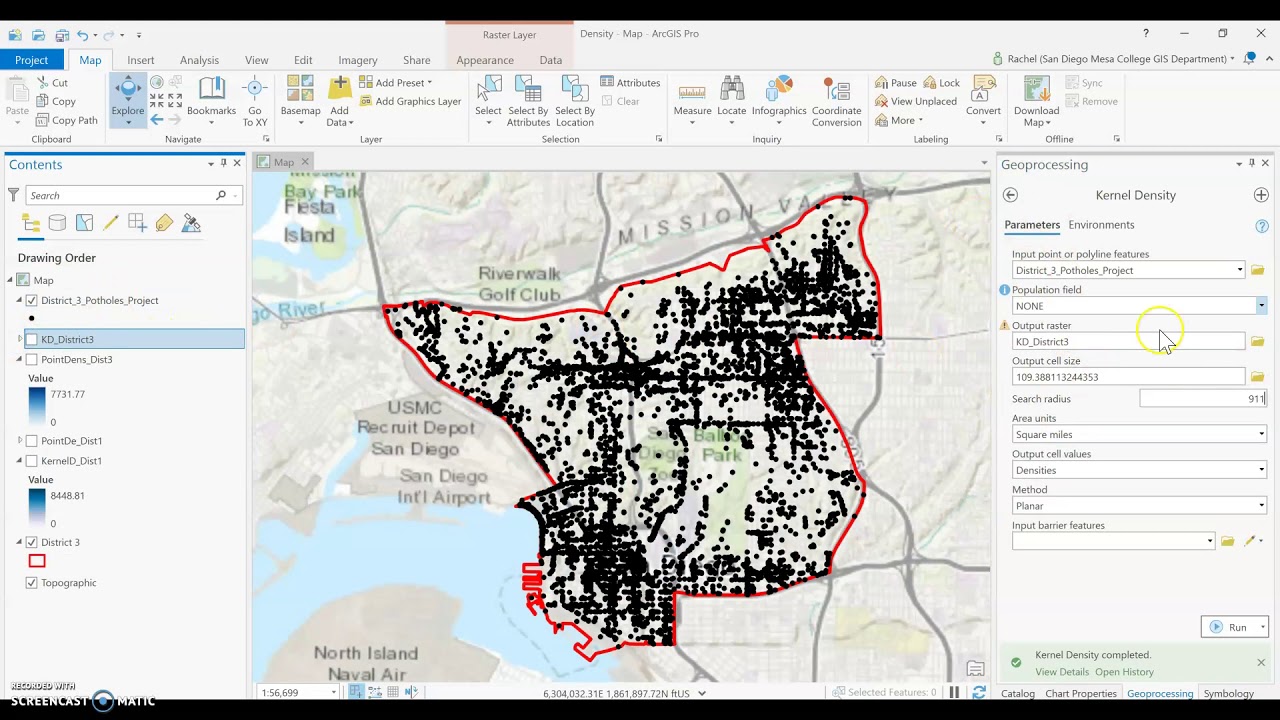Screen dimensions: 1280x720
Task: Collapse the Map tree node
Action: pos(11,280)
